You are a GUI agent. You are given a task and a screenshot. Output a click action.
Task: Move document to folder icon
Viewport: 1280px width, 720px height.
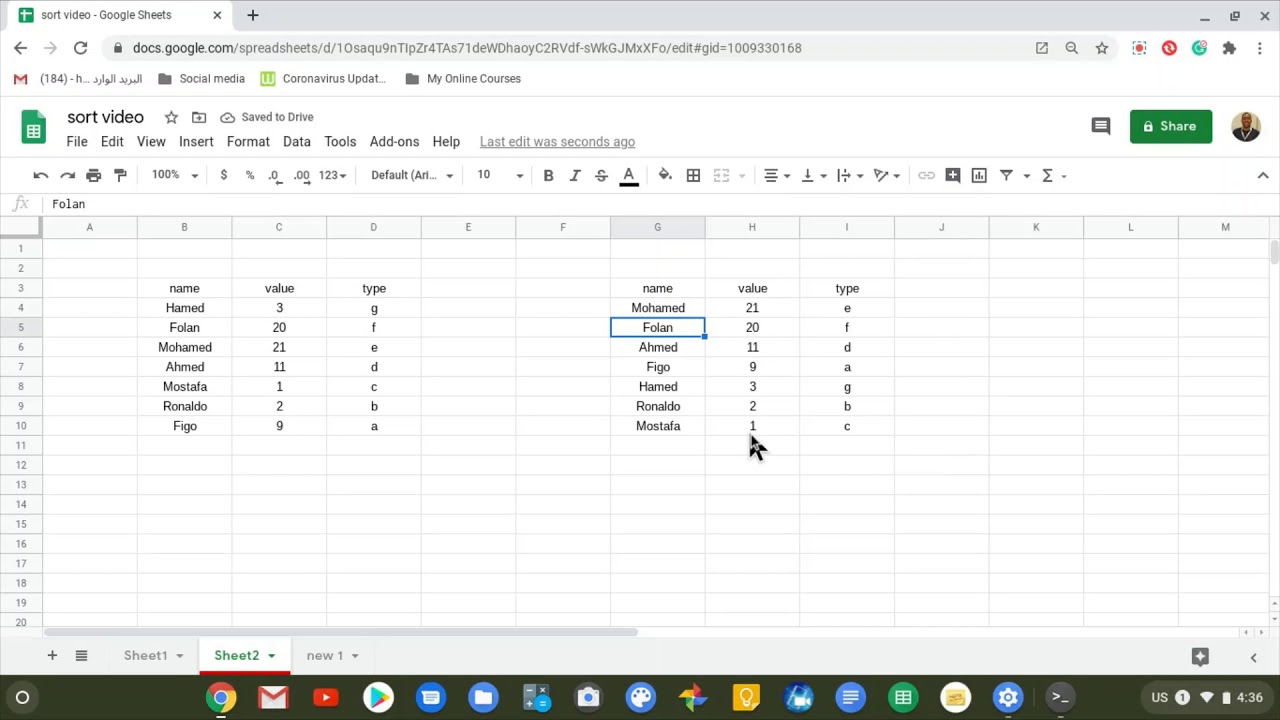click(x=199, y=117)
